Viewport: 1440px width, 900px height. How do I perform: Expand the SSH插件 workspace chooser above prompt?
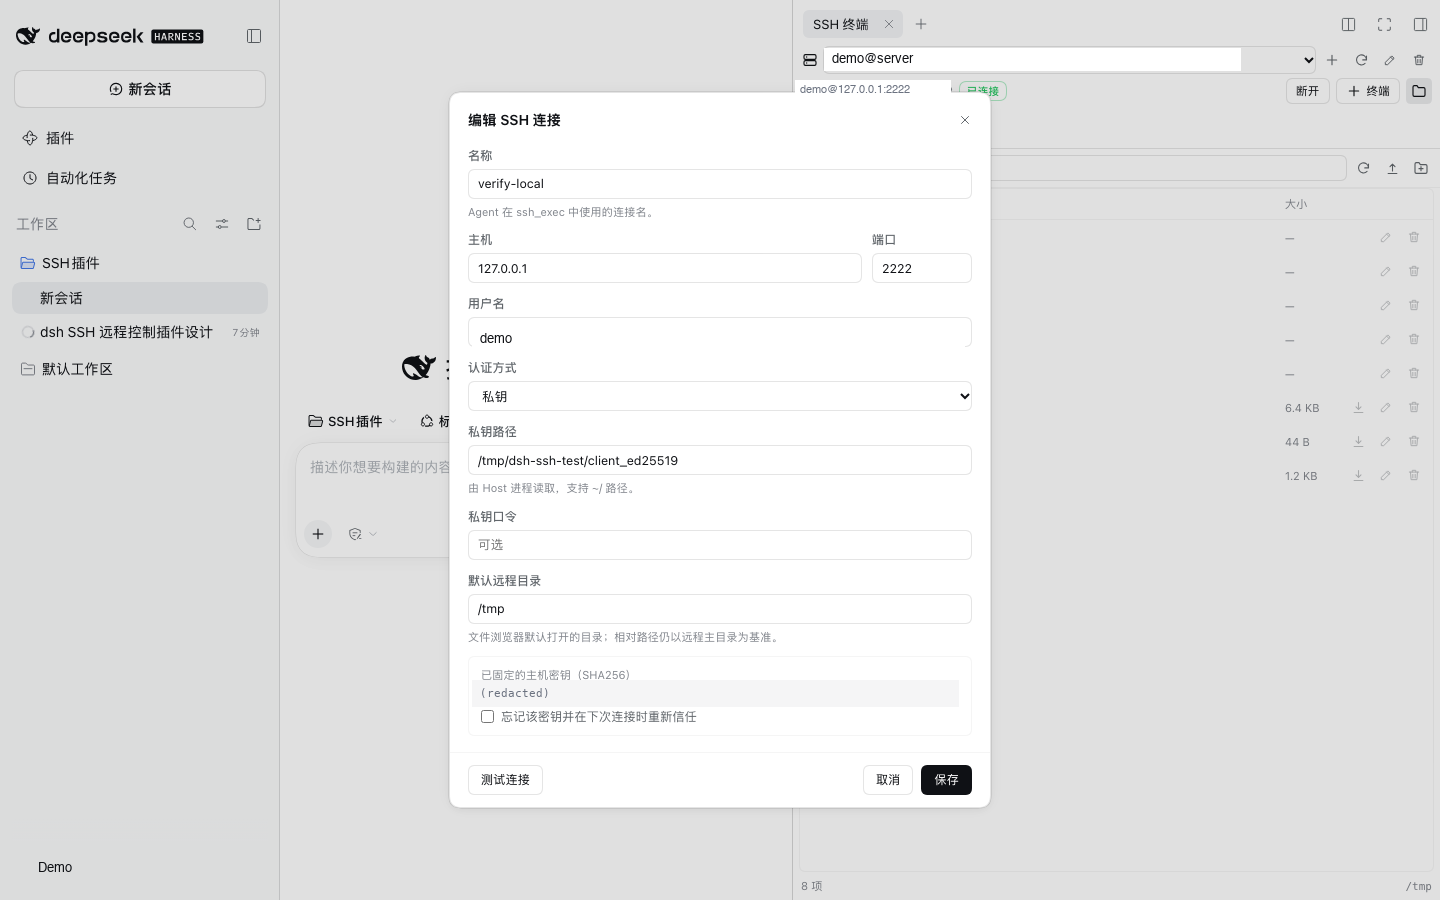click(353, 421)
